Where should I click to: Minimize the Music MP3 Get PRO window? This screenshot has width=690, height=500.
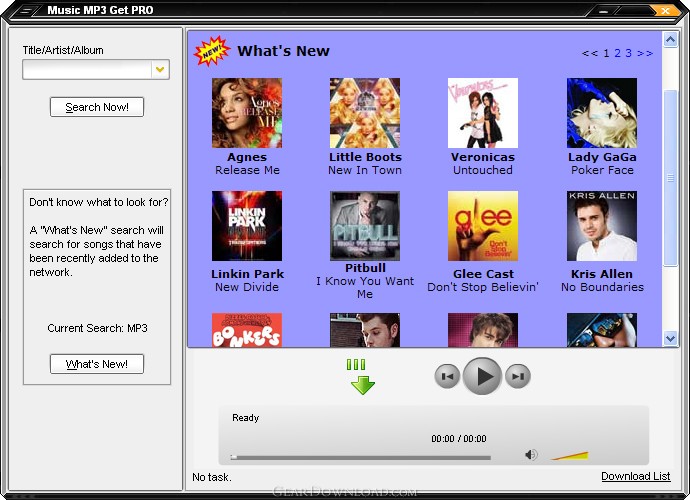[604, 11]
